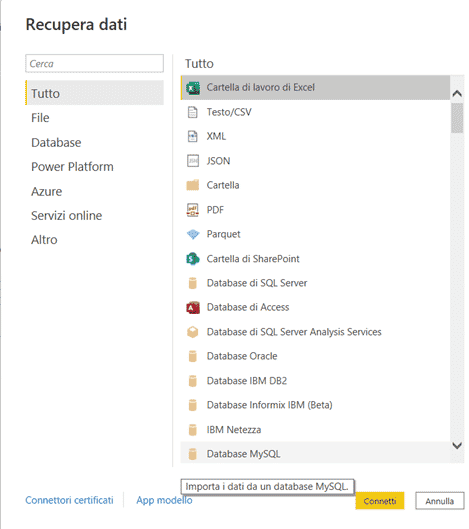
Task: Open the Servizi online category
Action: (x=66, y=216)
